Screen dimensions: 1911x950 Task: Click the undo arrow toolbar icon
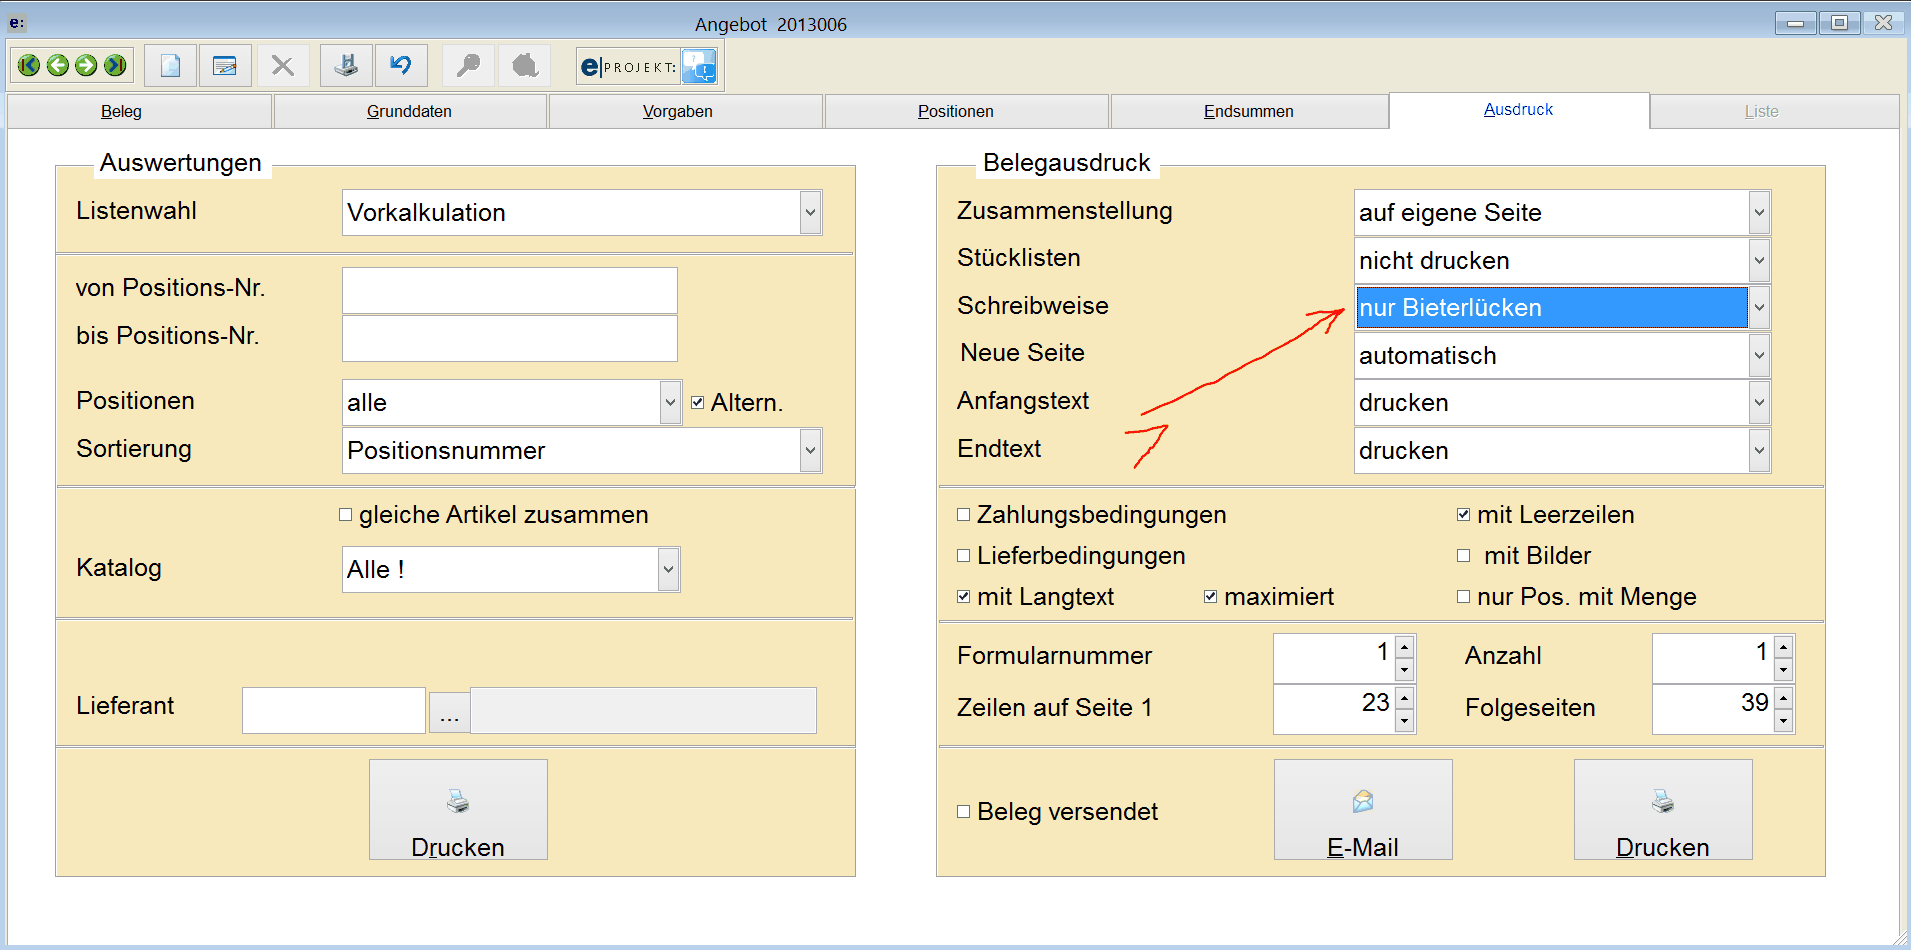tap(401, 66)
